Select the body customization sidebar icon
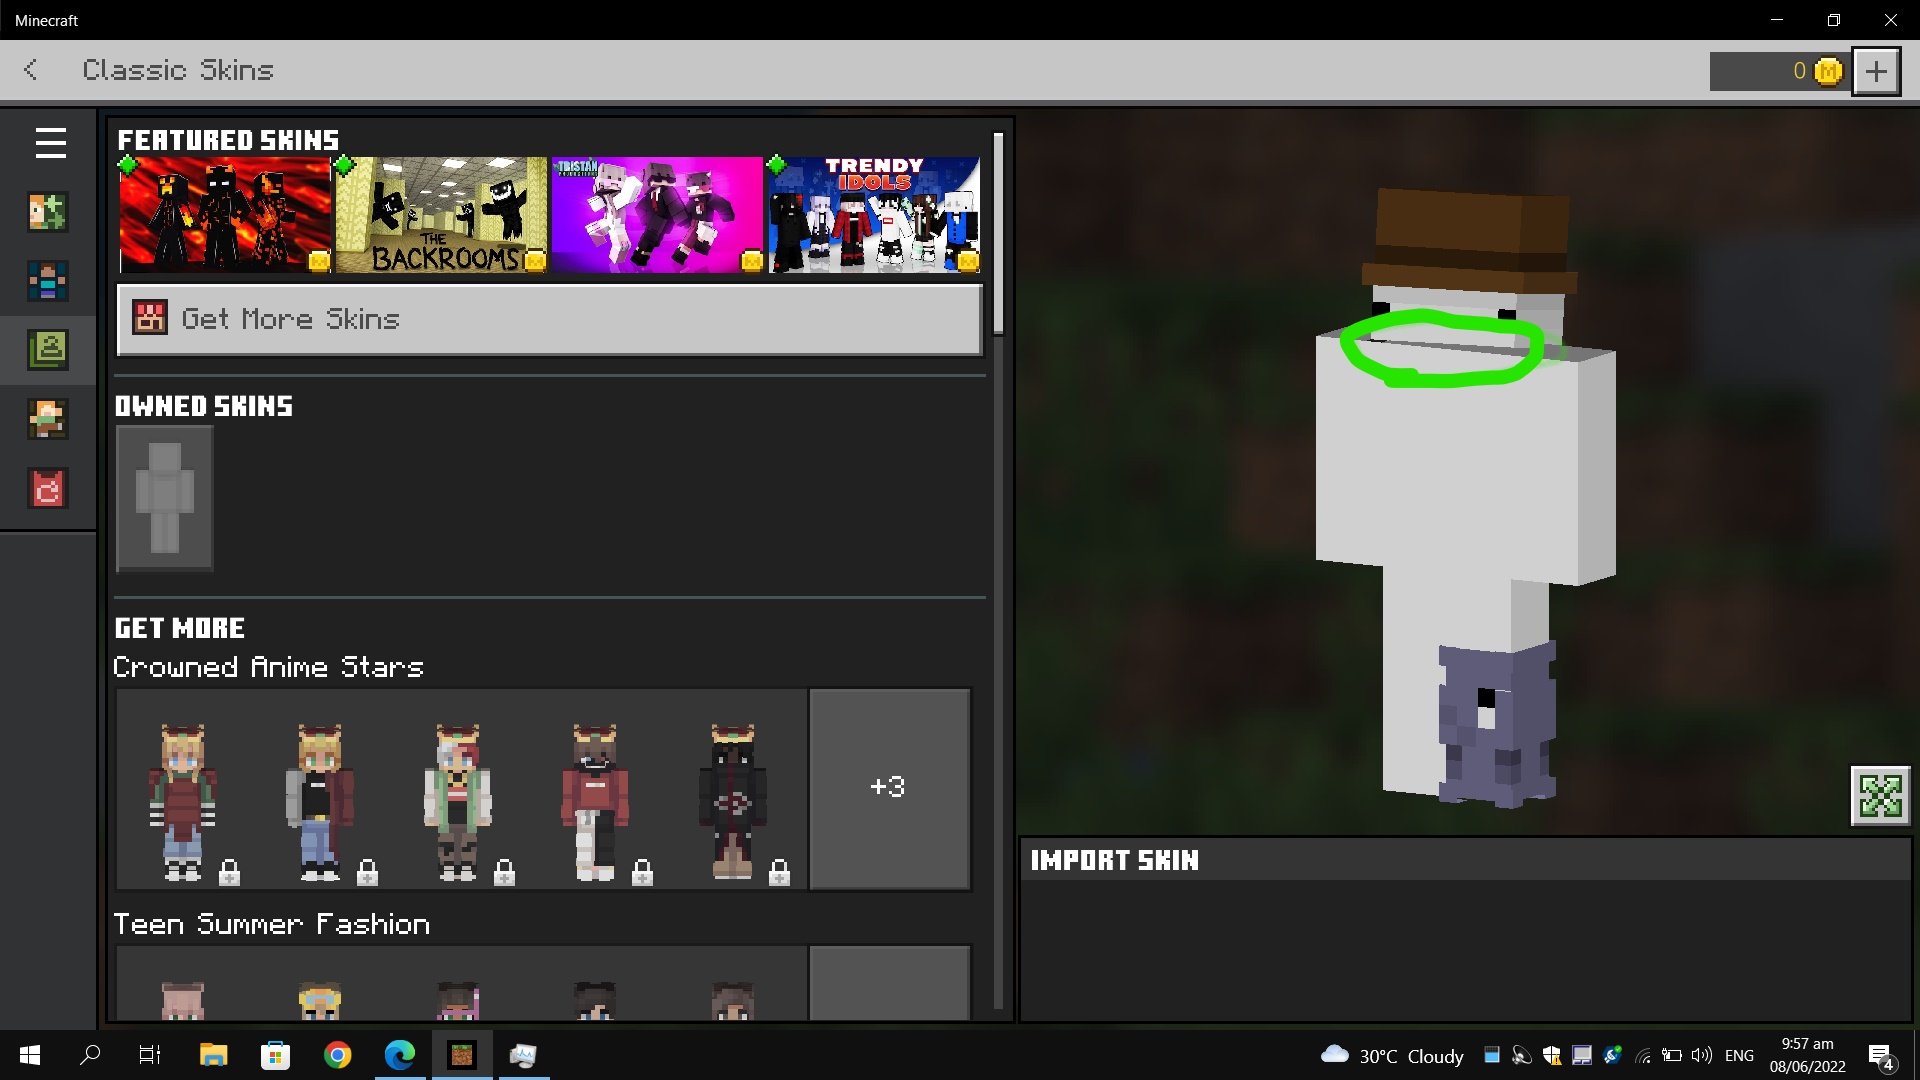The height and width of the screenshot is (1080, 1920). [48, 282]
